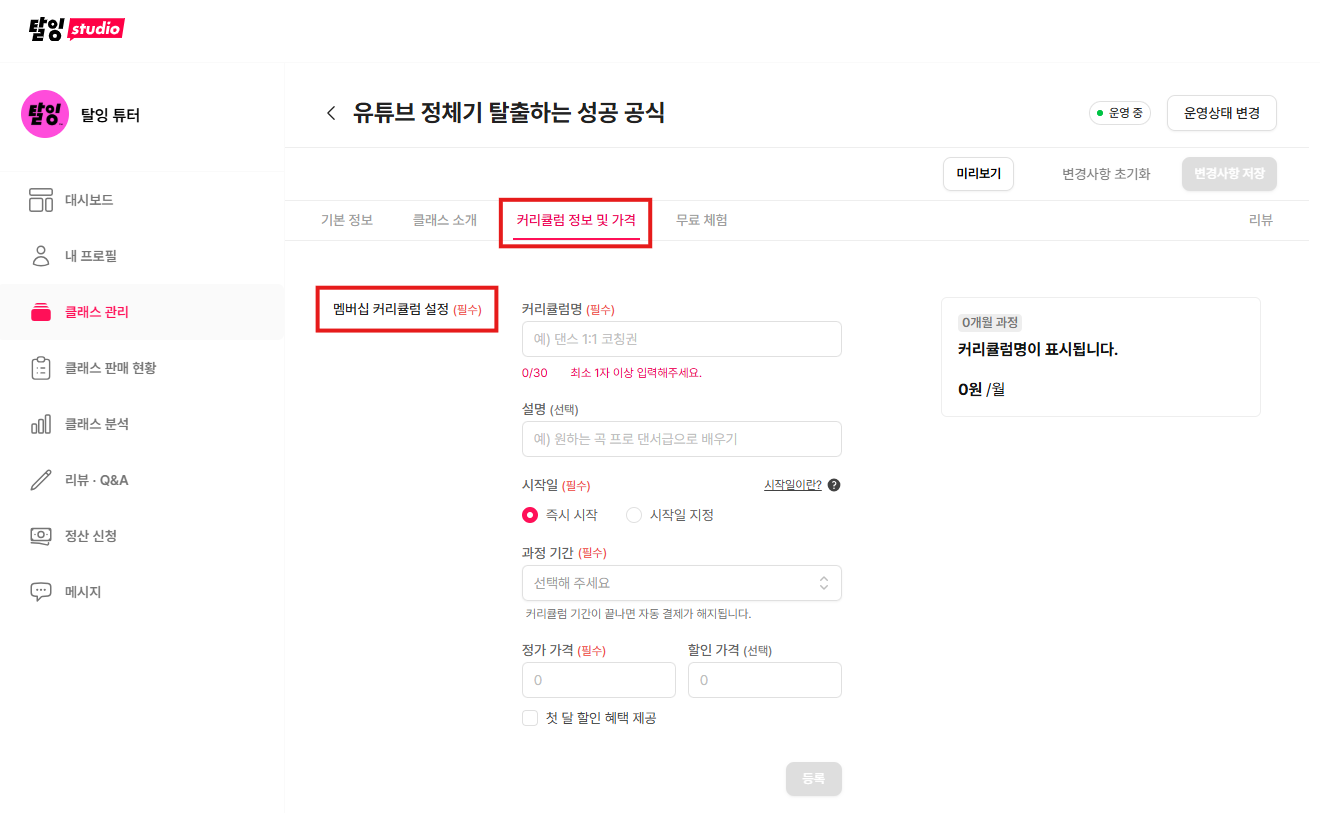Select the 즉시 시작 radio button
The image size is (1320, 813).
point(530,515)
